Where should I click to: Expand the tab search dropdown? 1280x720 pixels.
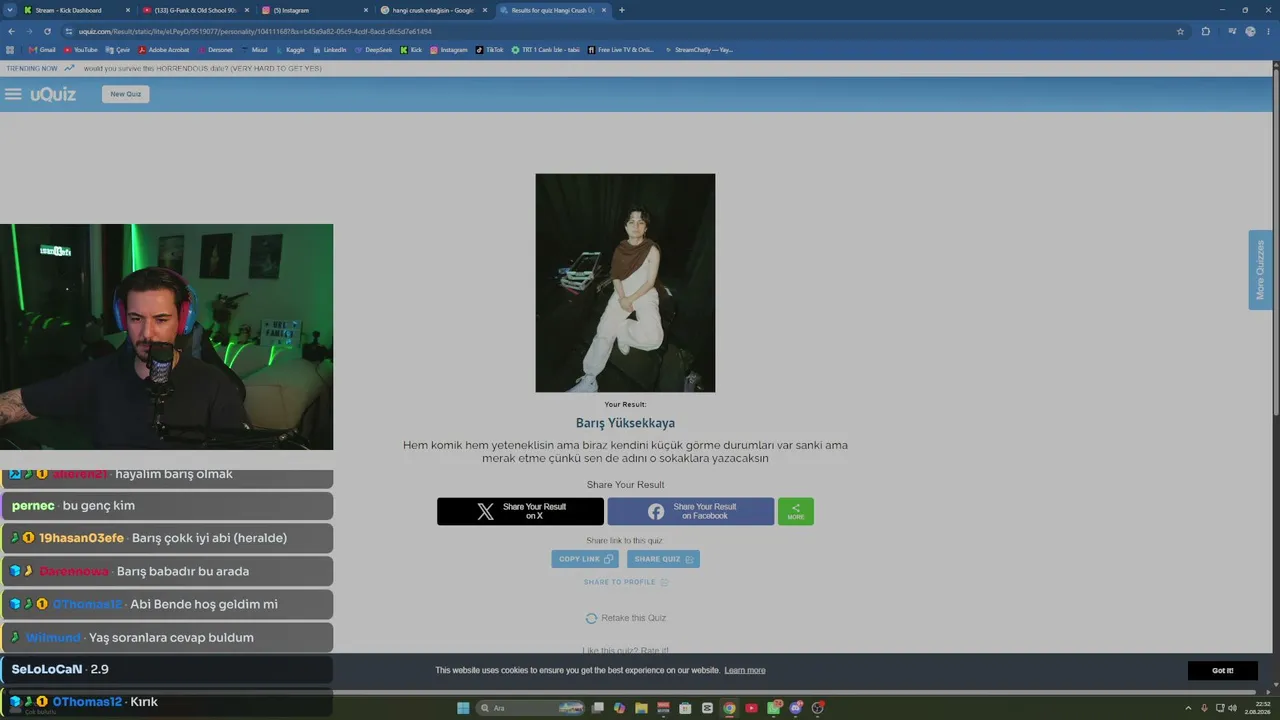[x=8, y=10]
